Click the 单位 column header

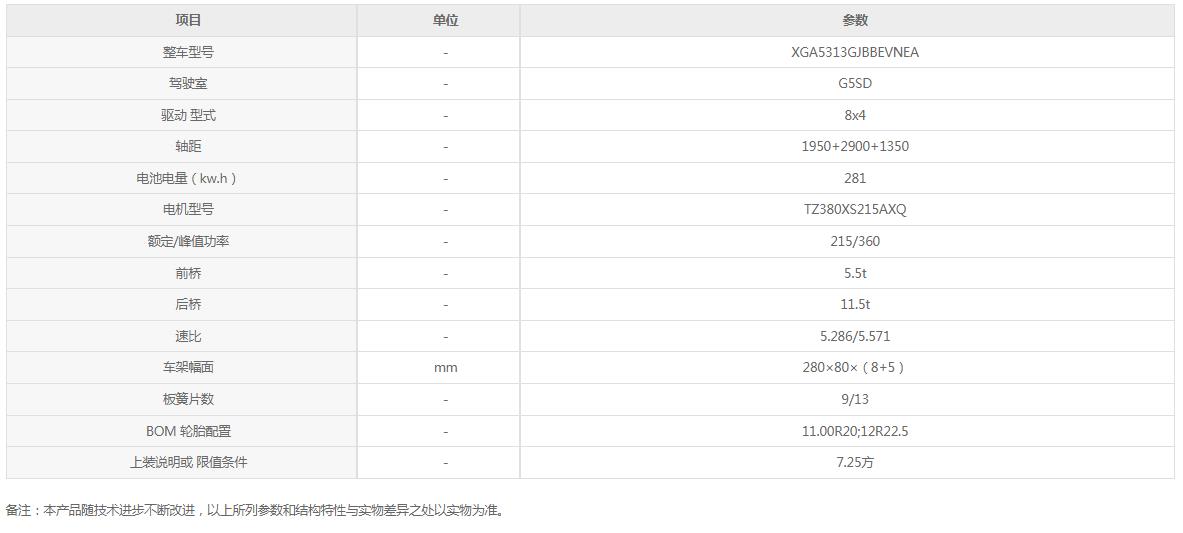pyautogui.click(x=445, y=20)
